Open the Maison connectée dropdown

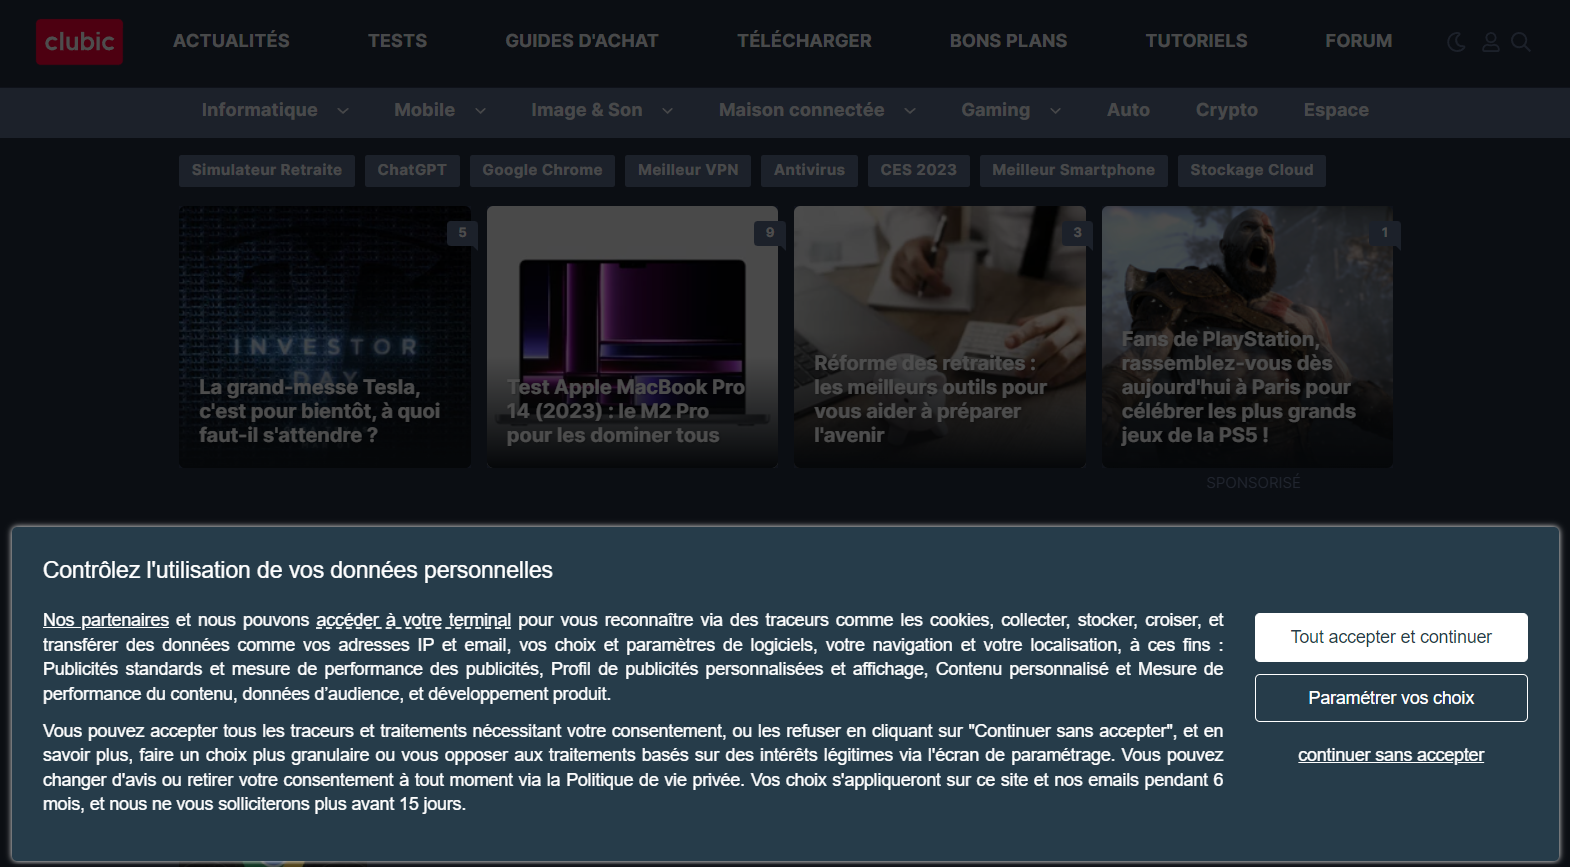pyautogui.click(x=909, y=111)
